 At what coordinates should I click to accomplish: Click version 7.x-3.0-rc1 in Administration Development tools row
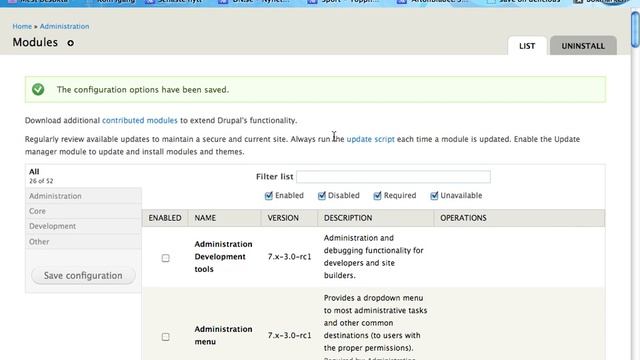tap(289, 257)
